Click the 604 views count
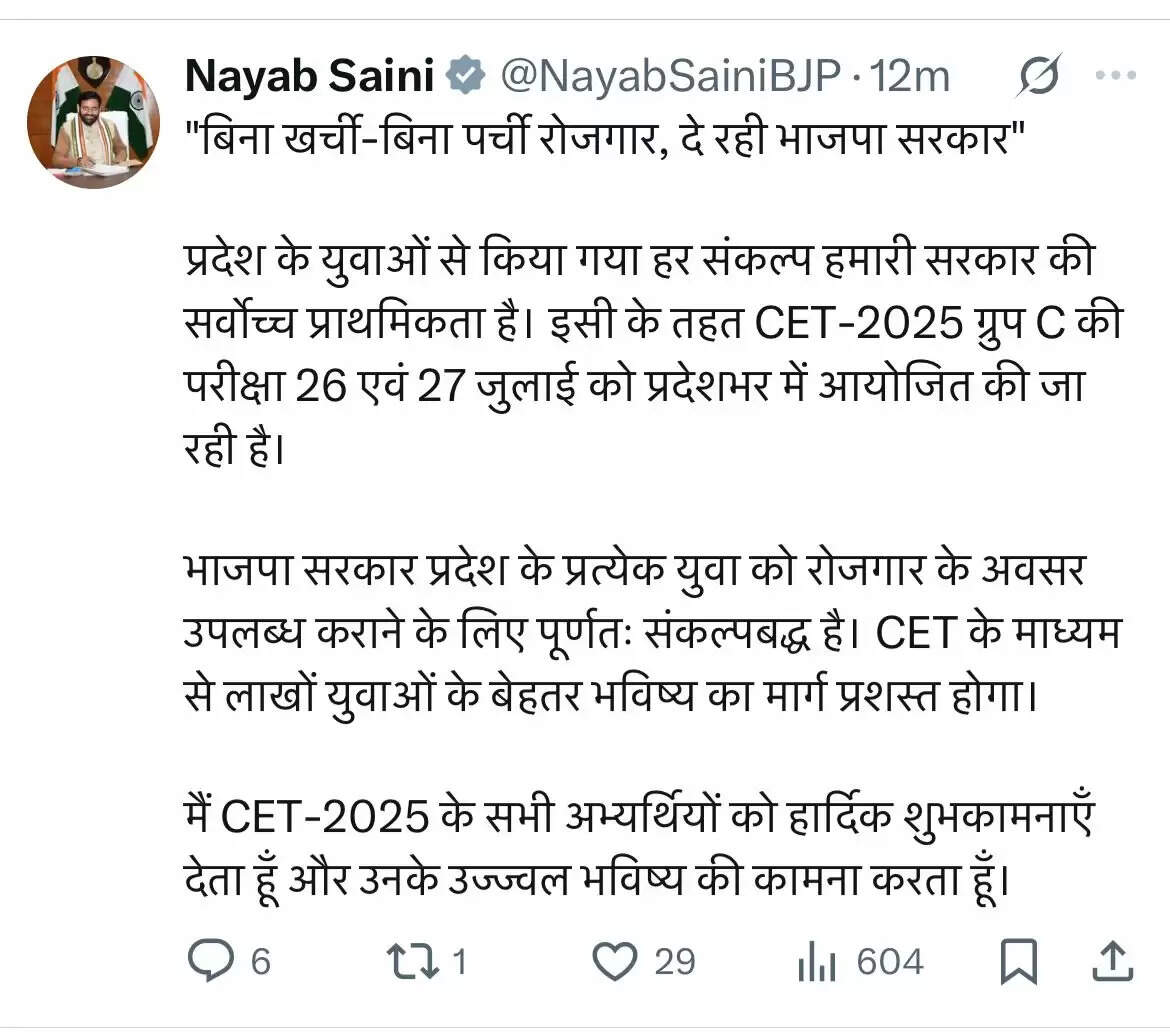The width and height of the screenshot is (1170, 1033). point(890,962)
